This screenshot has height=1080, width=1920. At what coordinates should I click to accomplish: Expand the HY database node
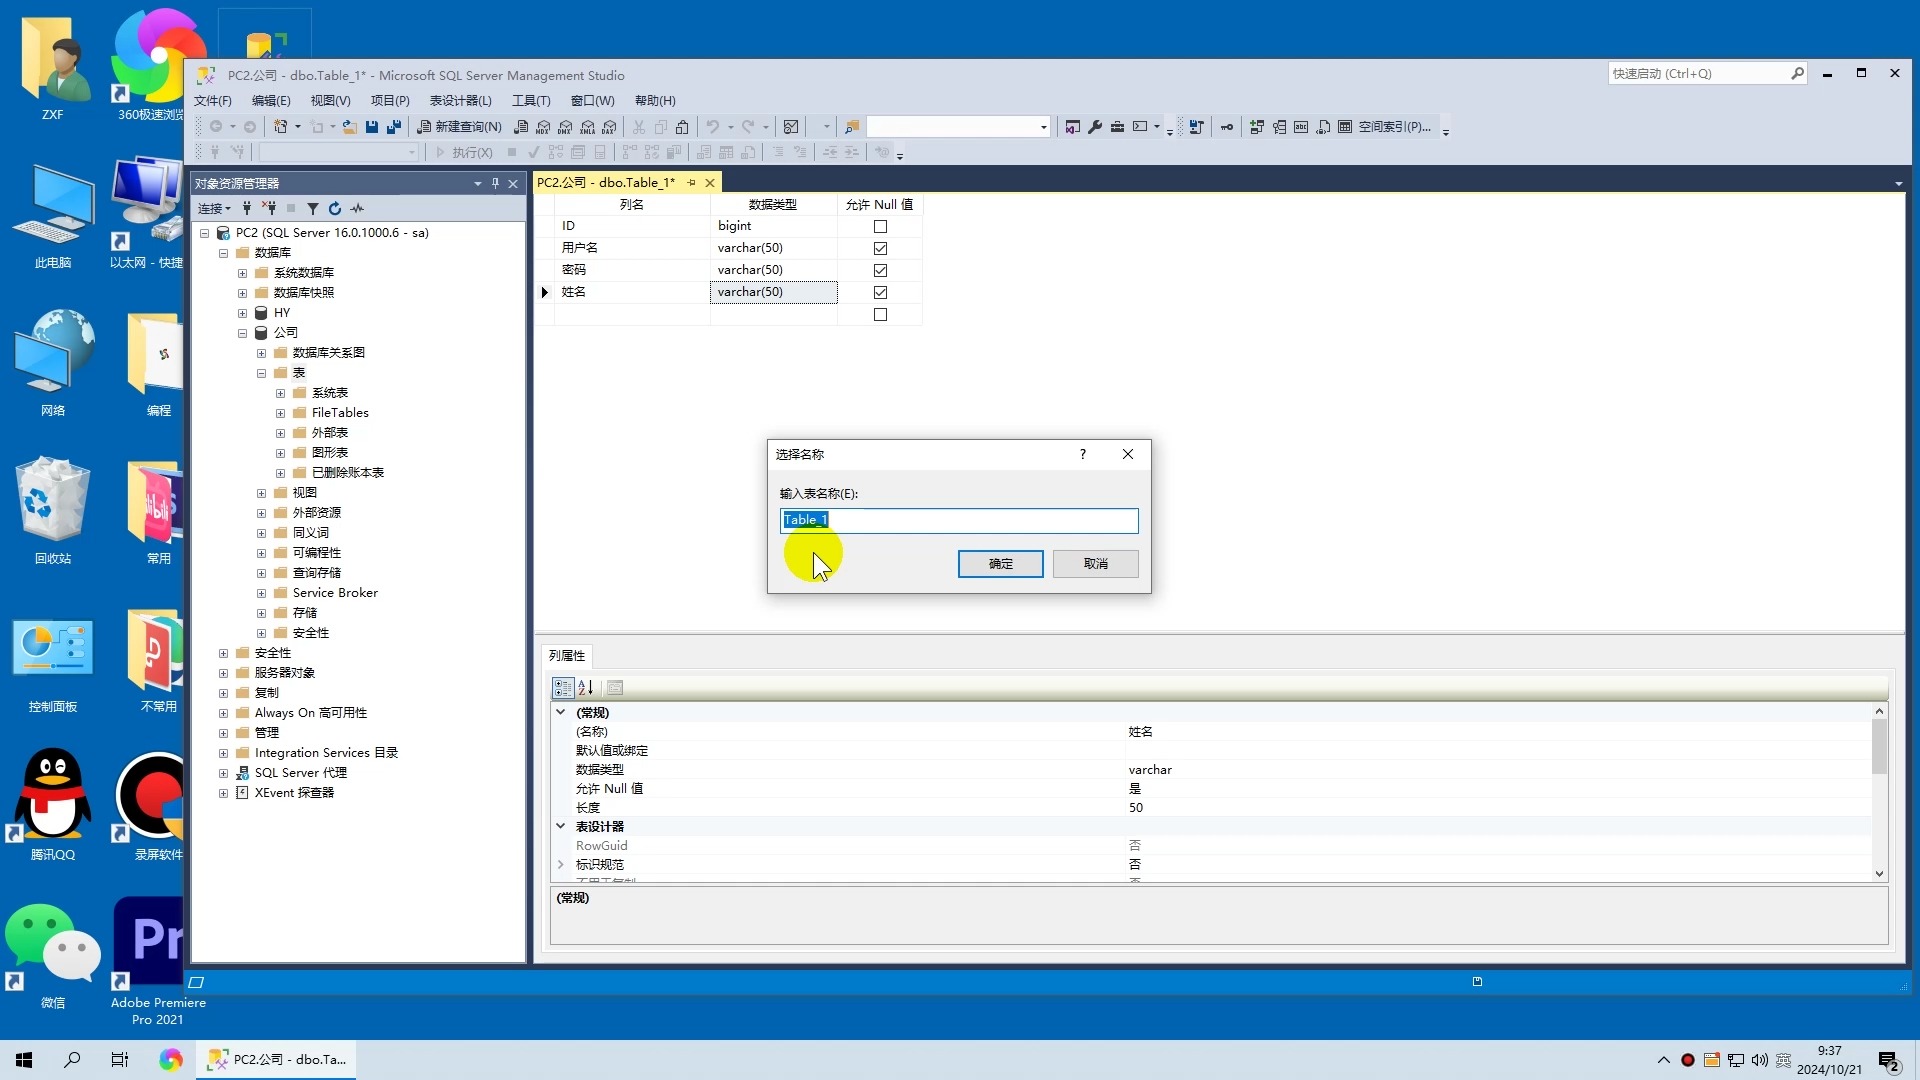[x=242, y=313]
